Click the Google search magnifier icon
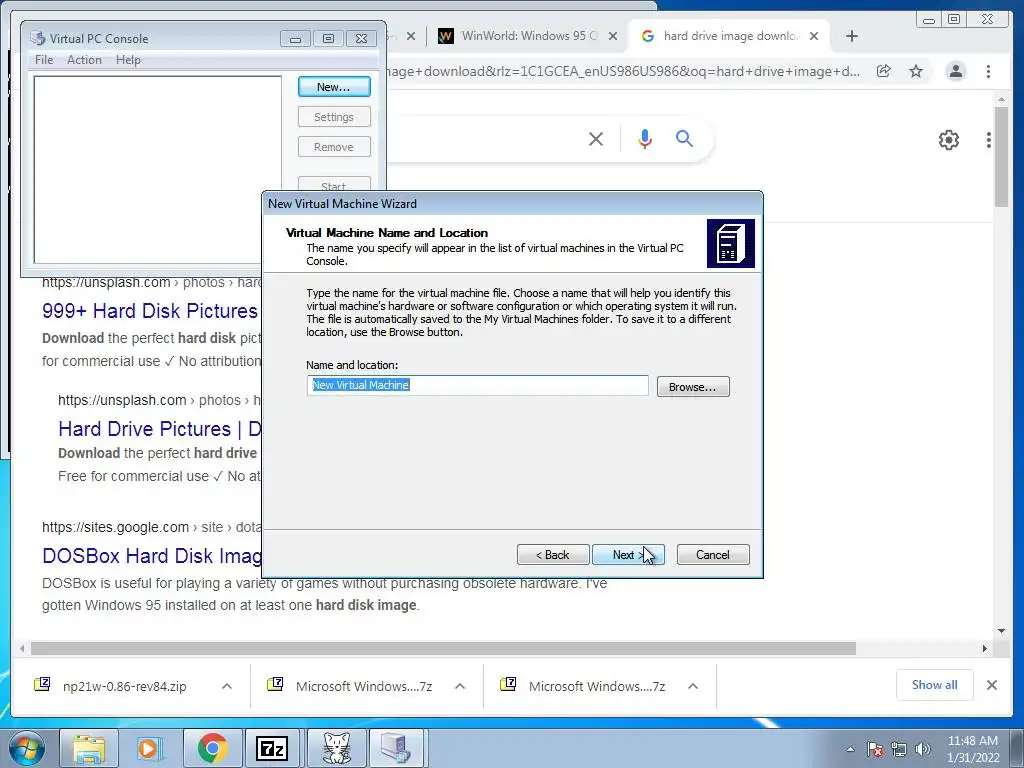Screen dimensions: 1024x768 (684, 138)
